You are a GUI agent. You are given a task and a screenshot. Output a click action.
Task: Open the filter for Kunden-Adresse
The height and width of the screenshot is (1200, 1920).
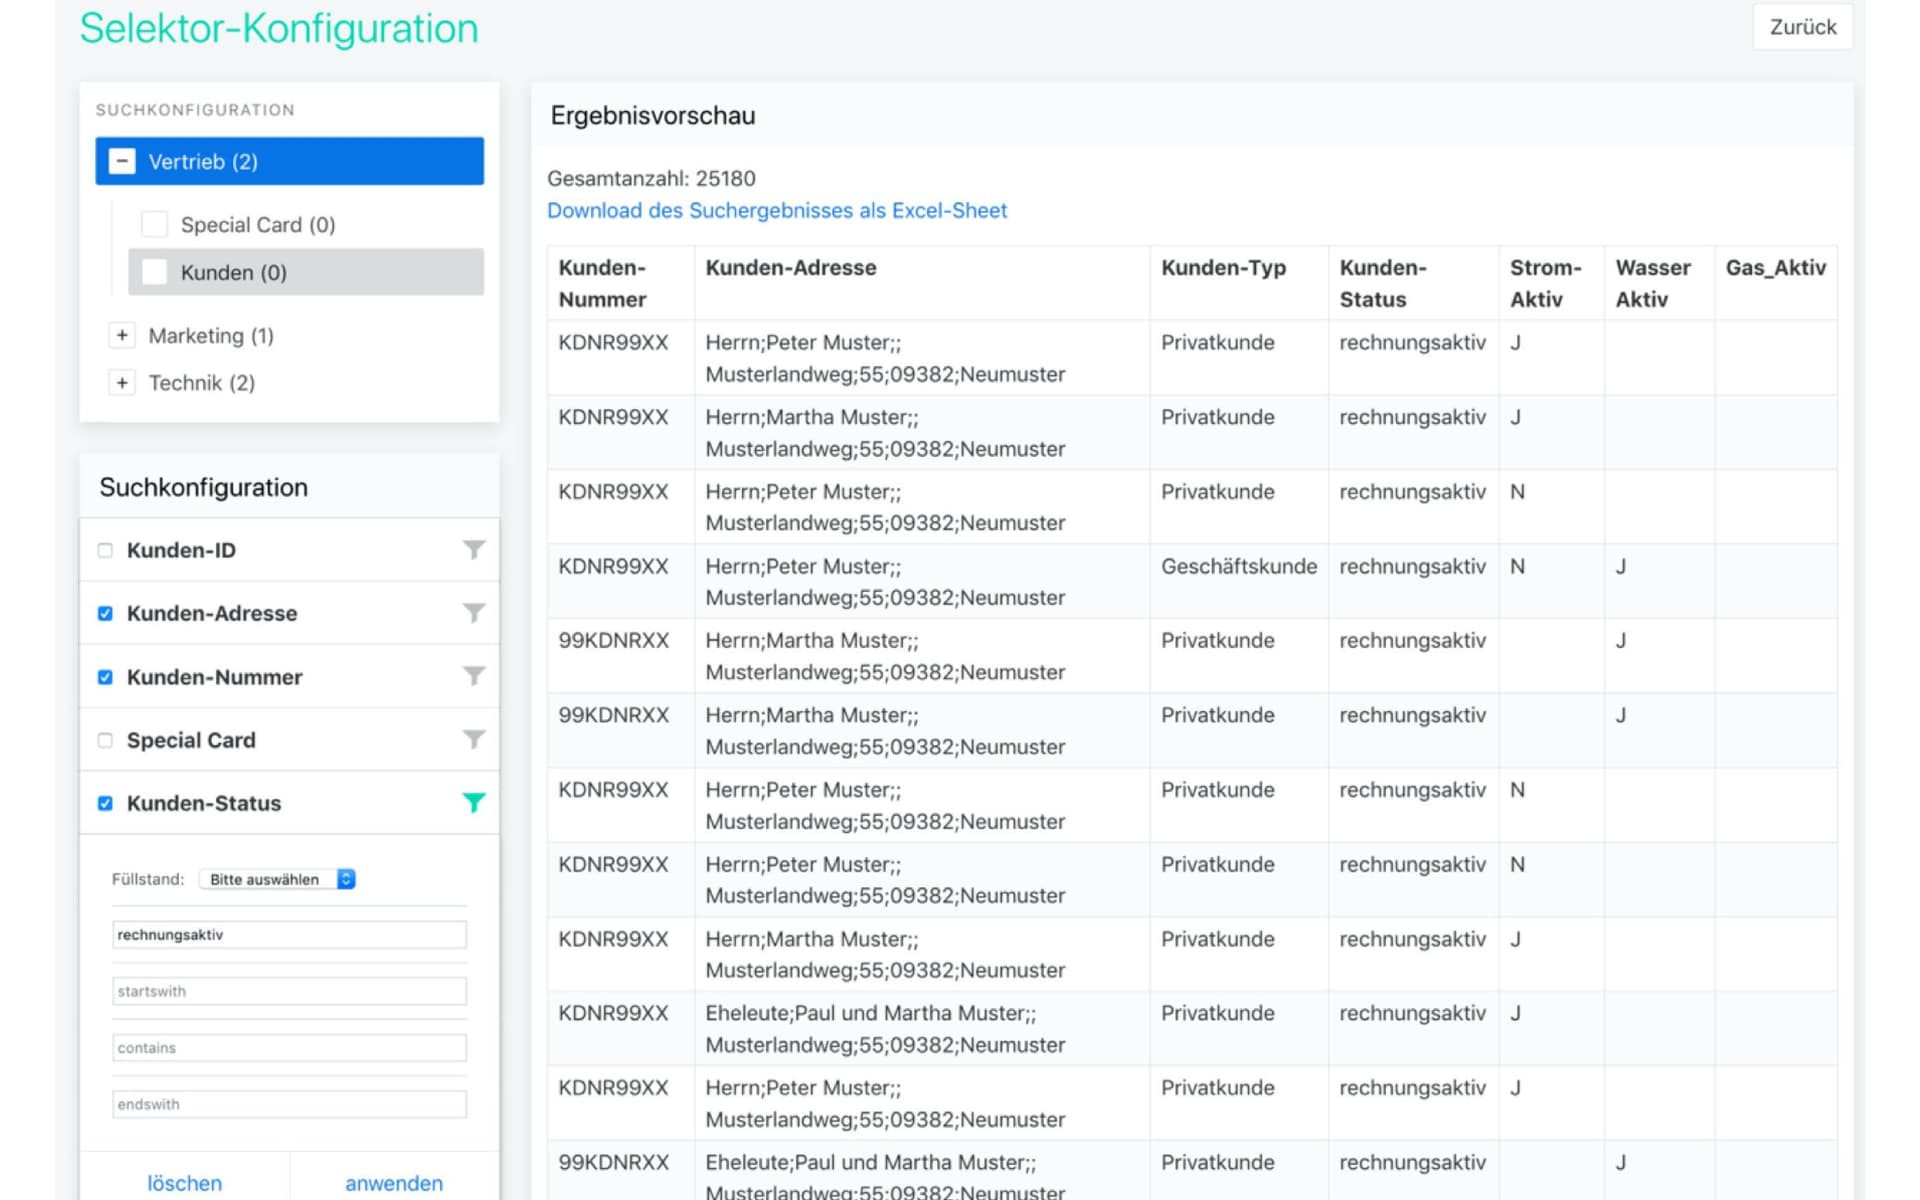pos(474,612)
